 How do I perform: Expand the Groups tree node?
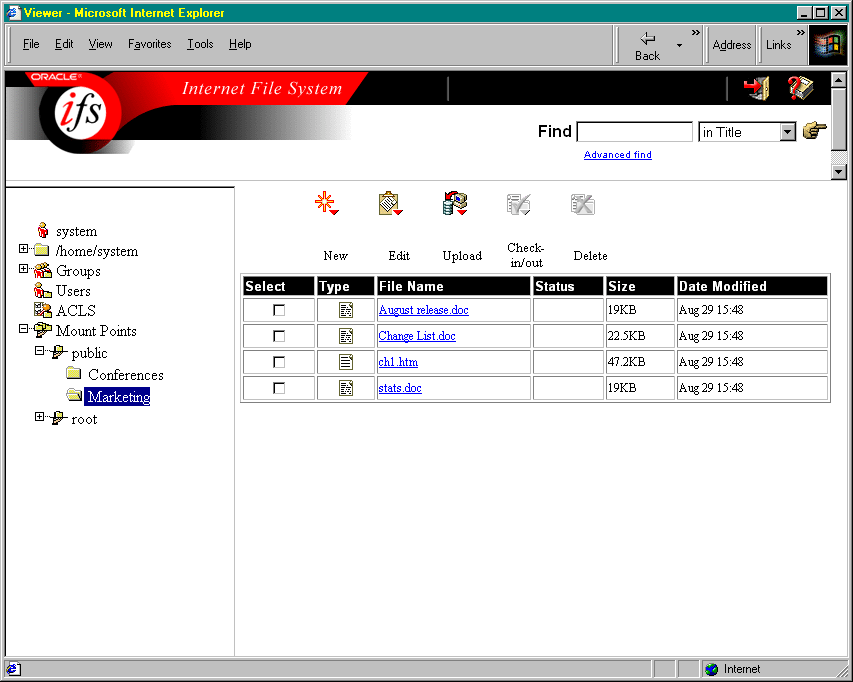tap(23, 269)
